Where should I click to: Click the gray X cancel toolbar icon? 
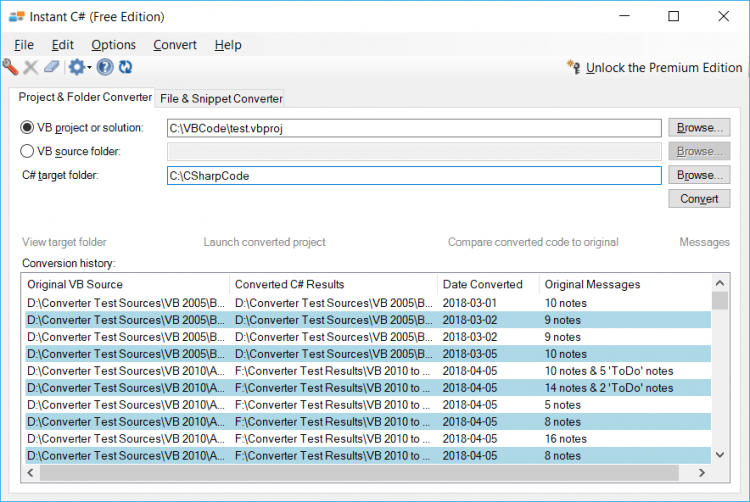31,68
